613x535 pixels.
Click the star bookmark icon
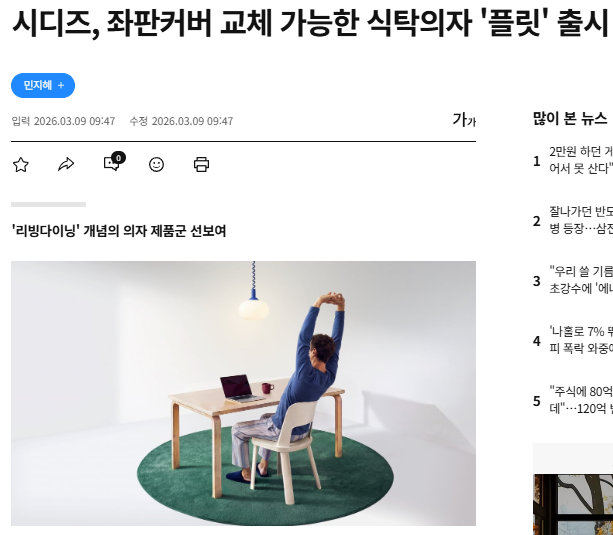[21, 165]
